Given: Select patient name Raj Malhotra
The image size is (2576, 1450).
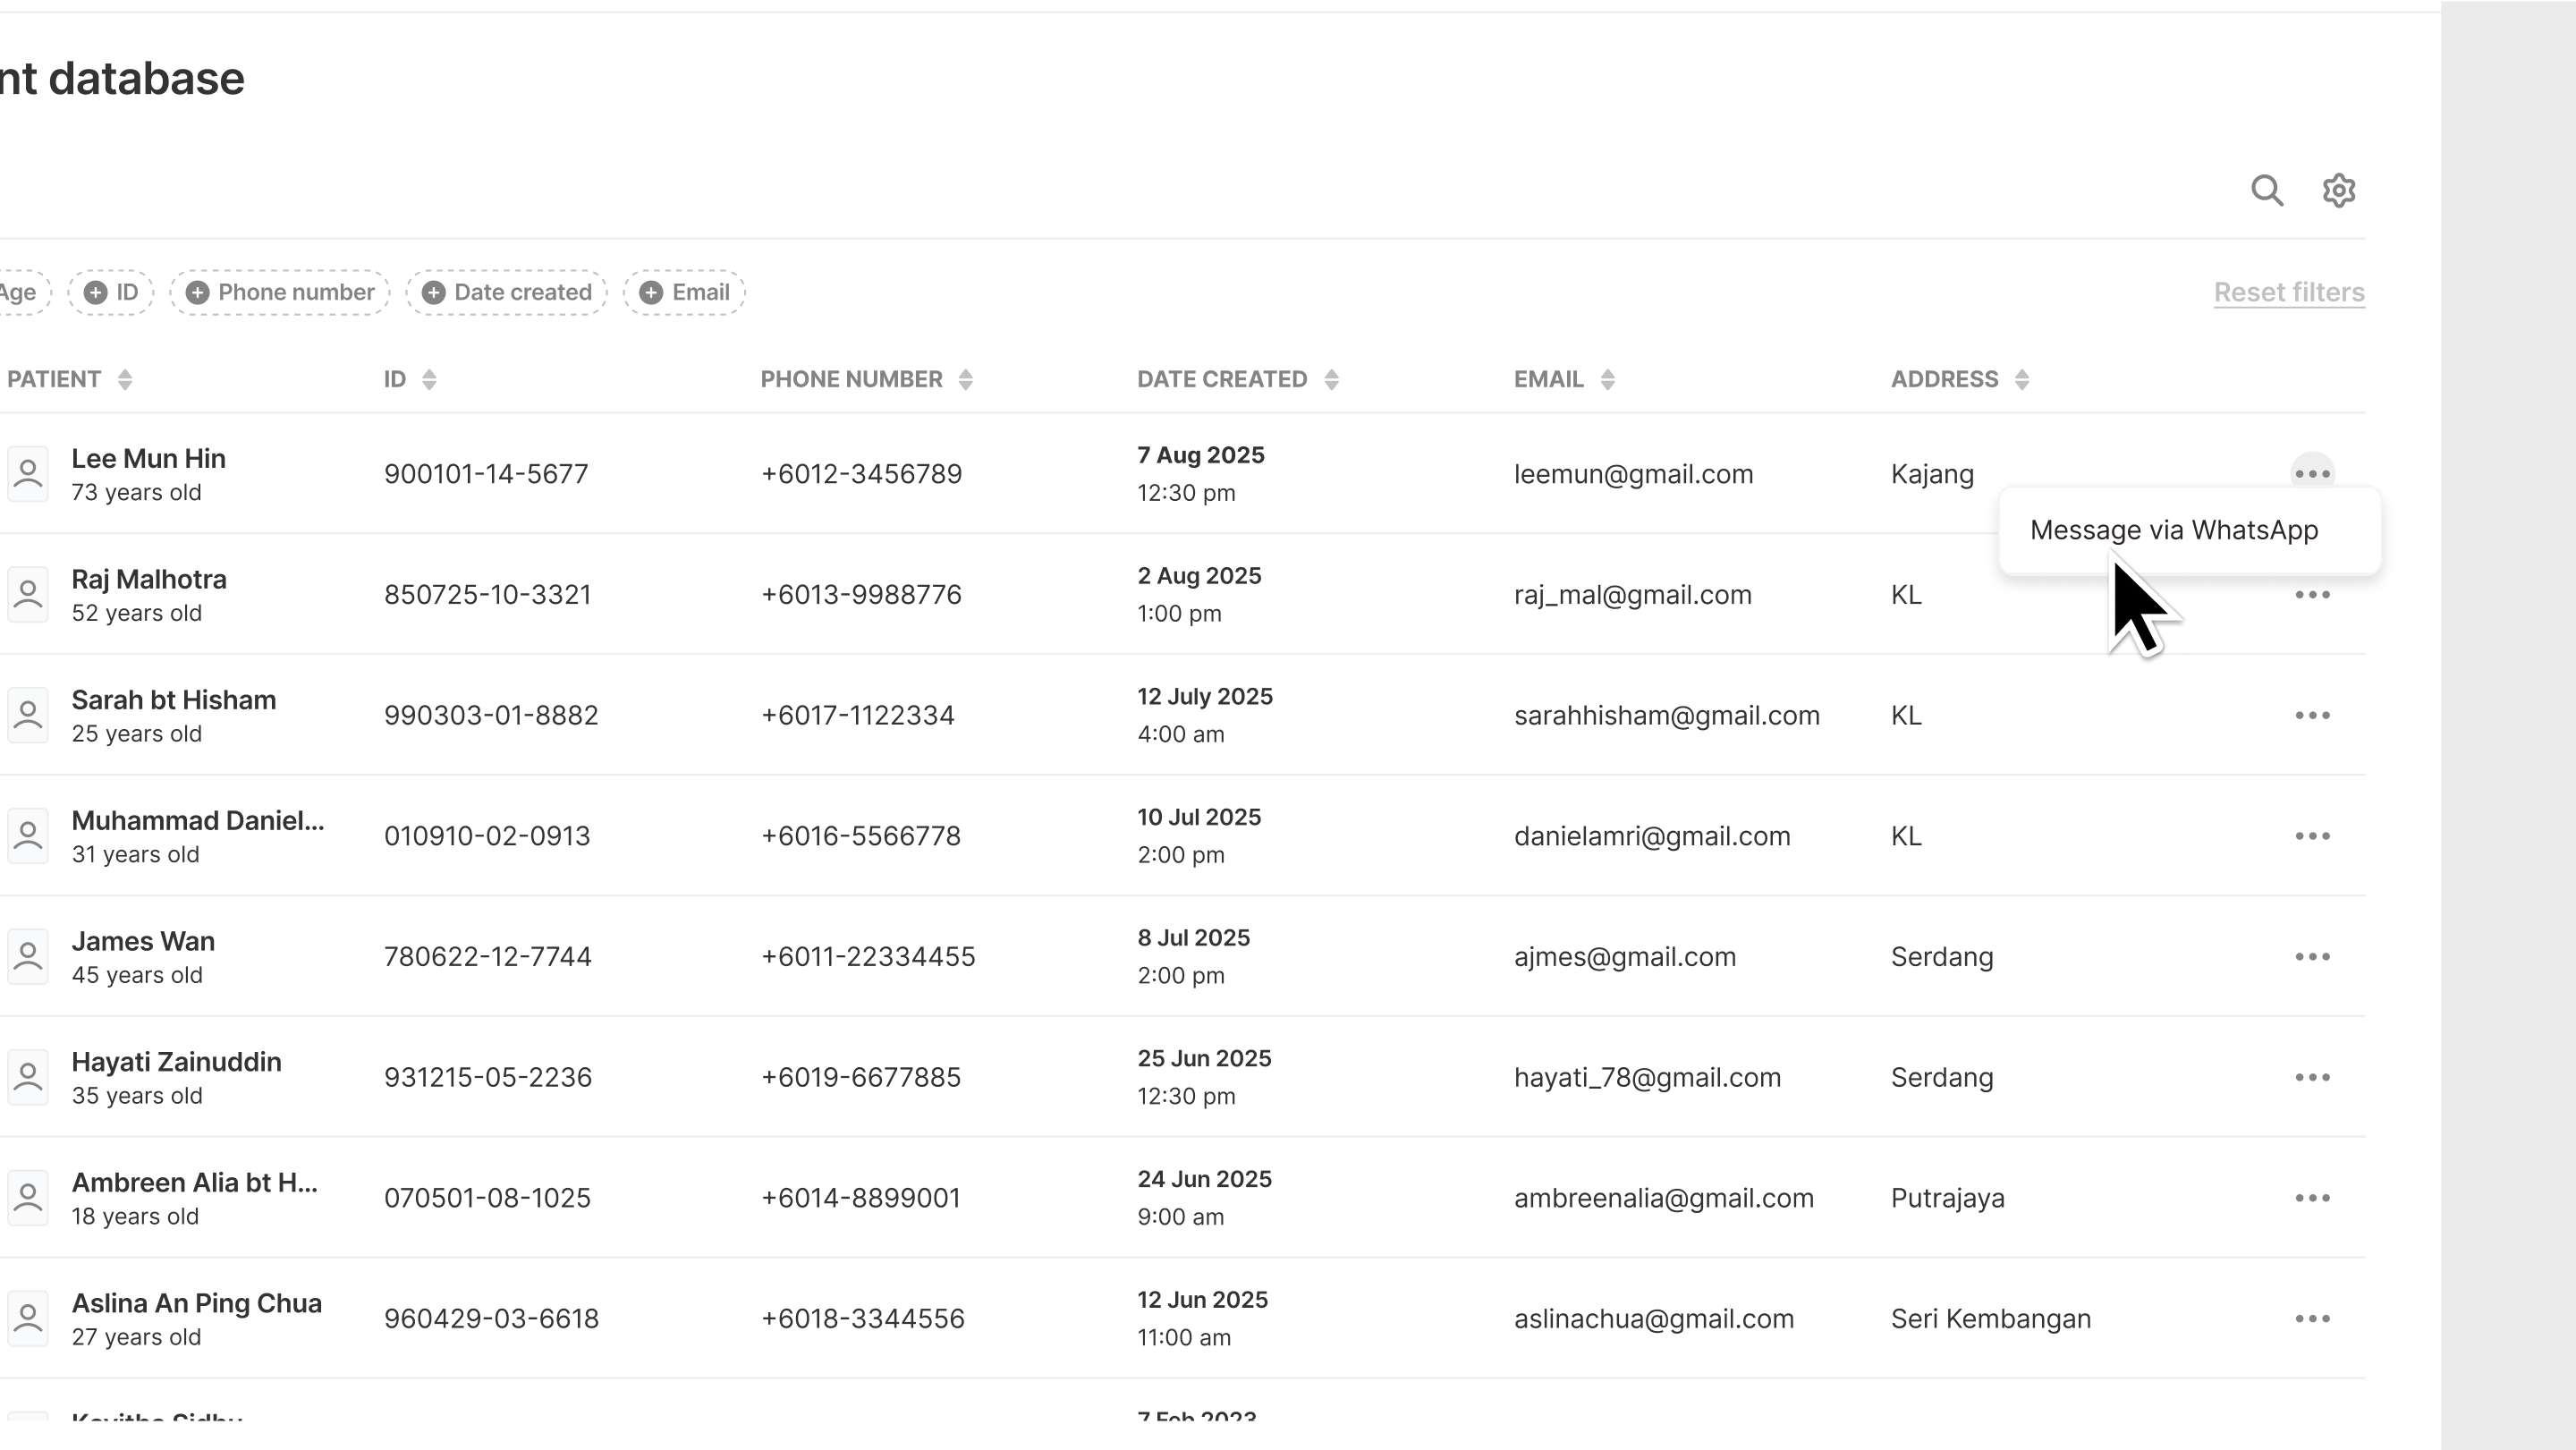Looking at the screenshot, I should (149, 579).
